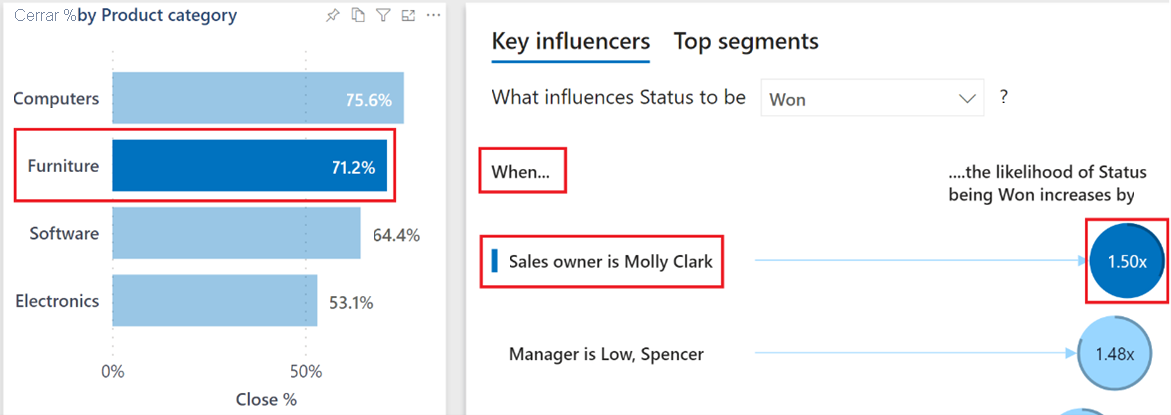Click the 1.48x influencer bubble
Image resolution: width=1171 pixels, height=415 pixels.
tap(1114, 354)
